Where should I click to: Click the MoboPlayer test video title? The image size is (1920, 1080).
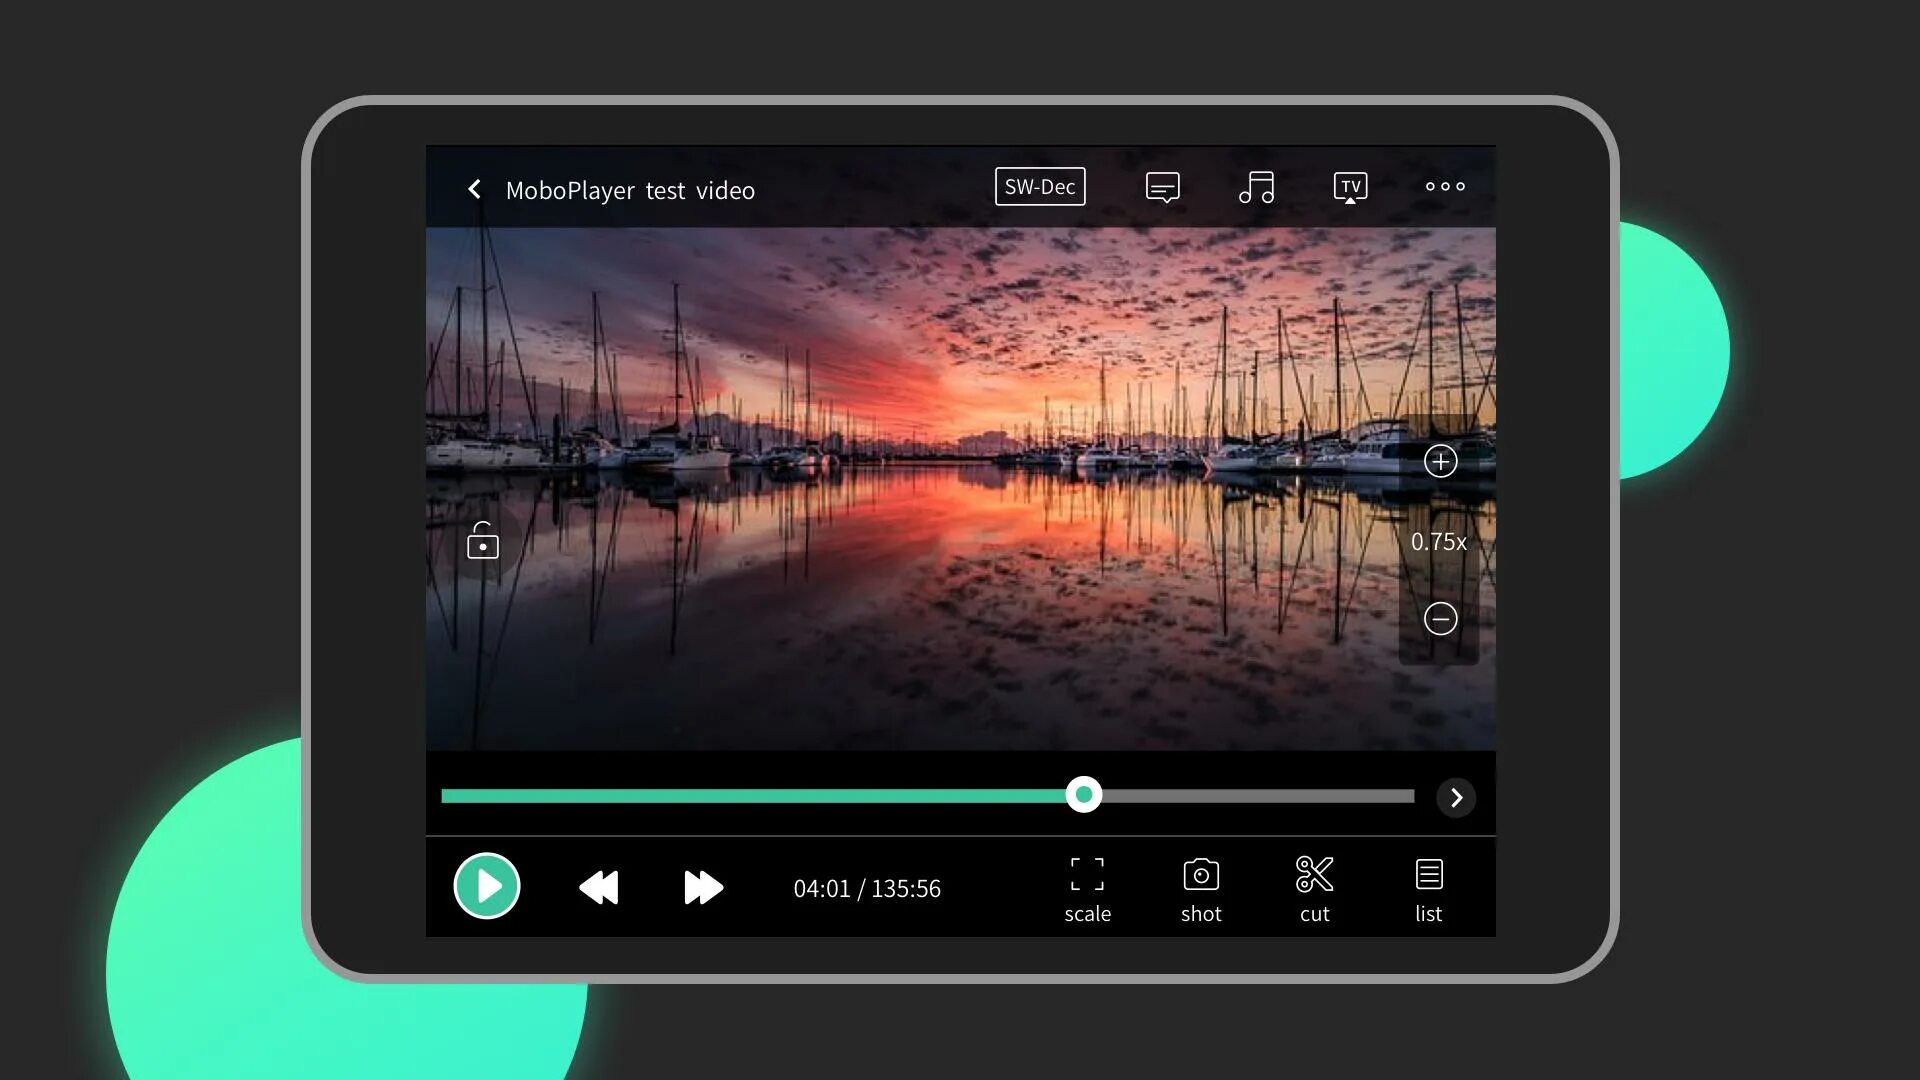(629, 190)
